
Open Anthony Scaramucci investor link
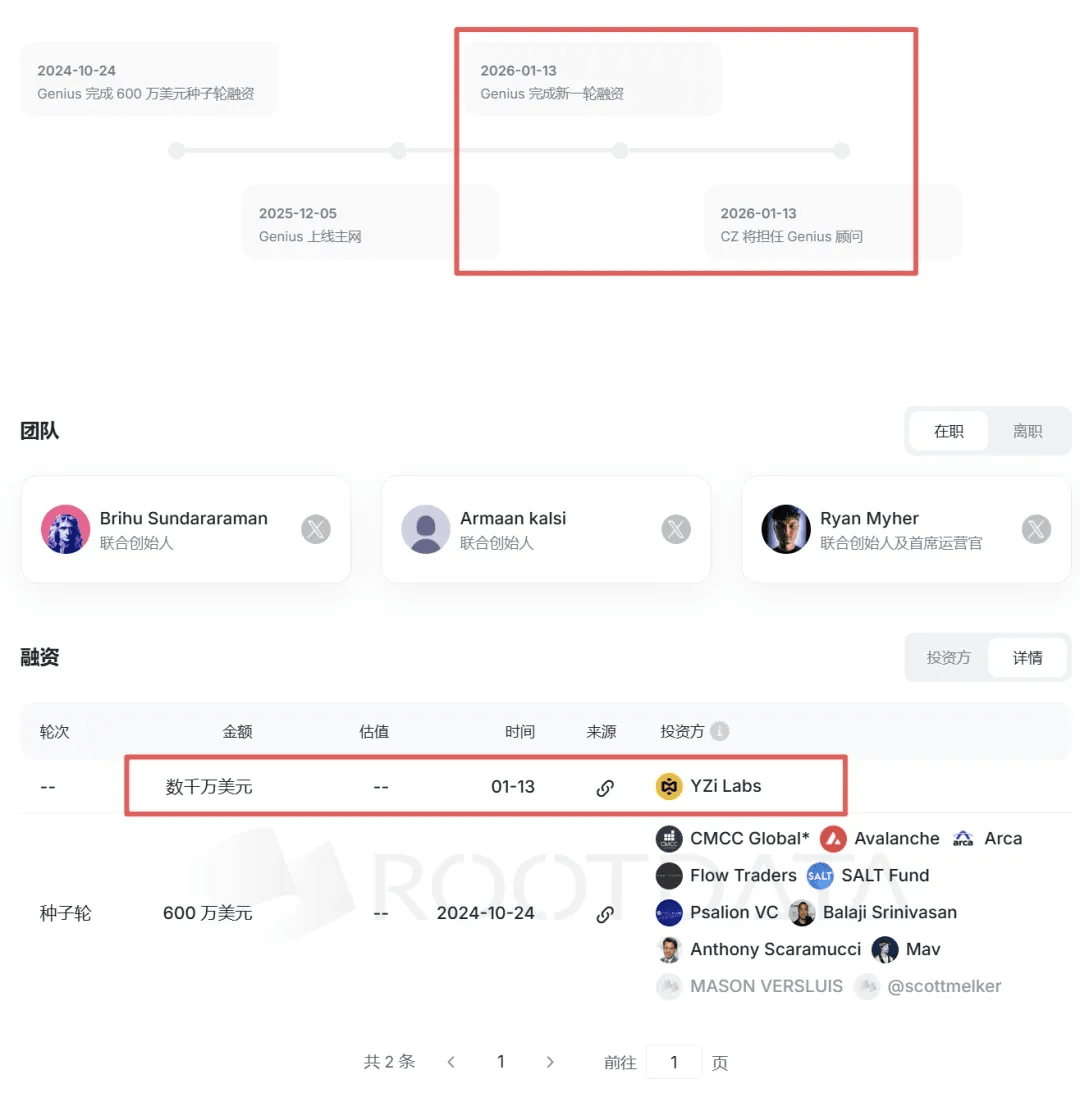pos(775,949)
